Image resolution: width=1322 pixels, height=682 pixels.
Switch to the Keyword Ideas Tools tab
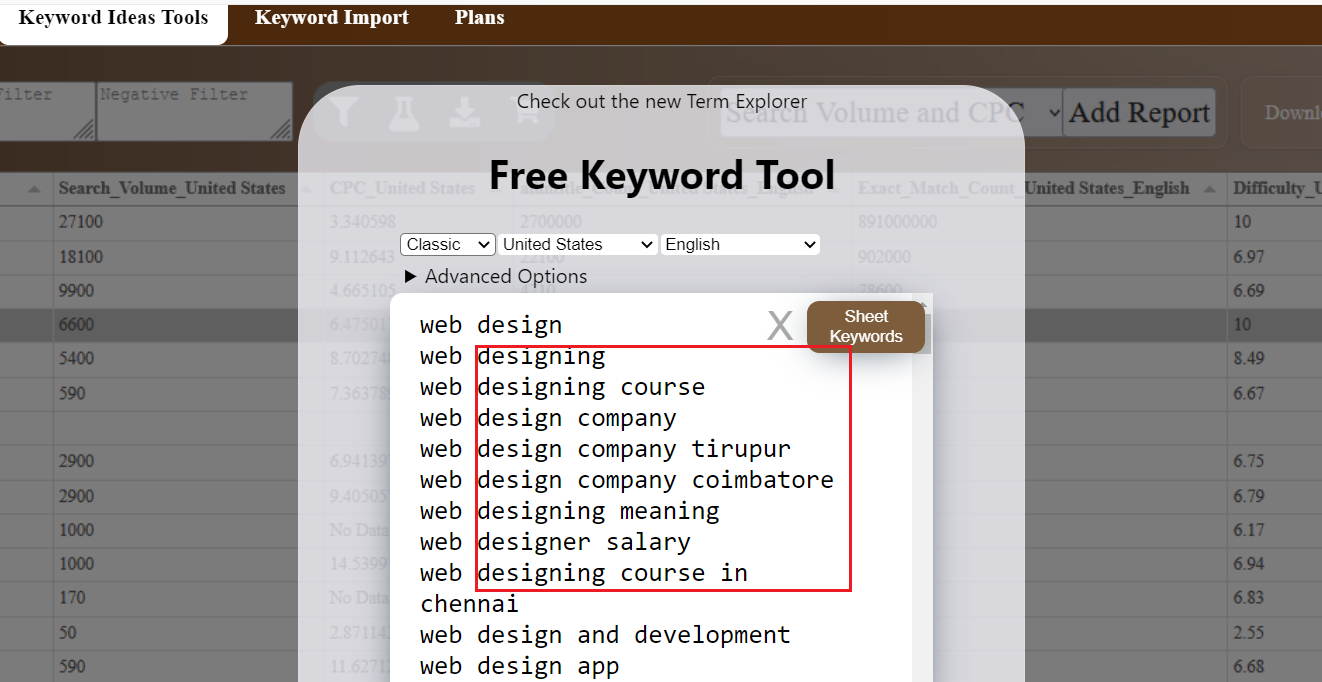(x=113, y=18)
